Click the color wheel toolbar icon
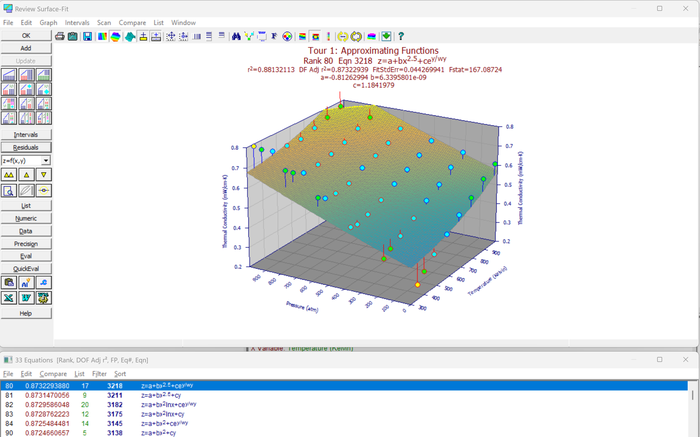The width and height of the screenshot is (700, 437). (x=288, y=37)
